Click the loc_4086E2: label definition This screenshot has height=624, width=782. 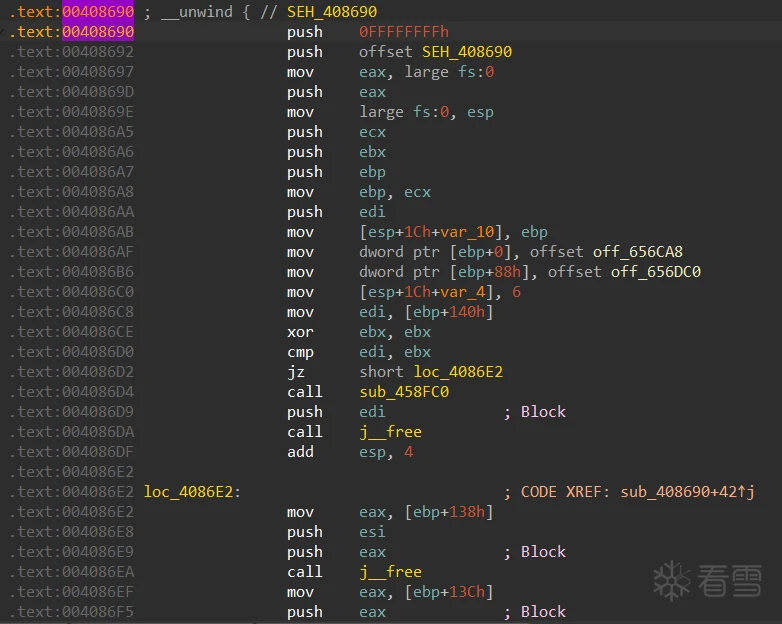[192, 492]
